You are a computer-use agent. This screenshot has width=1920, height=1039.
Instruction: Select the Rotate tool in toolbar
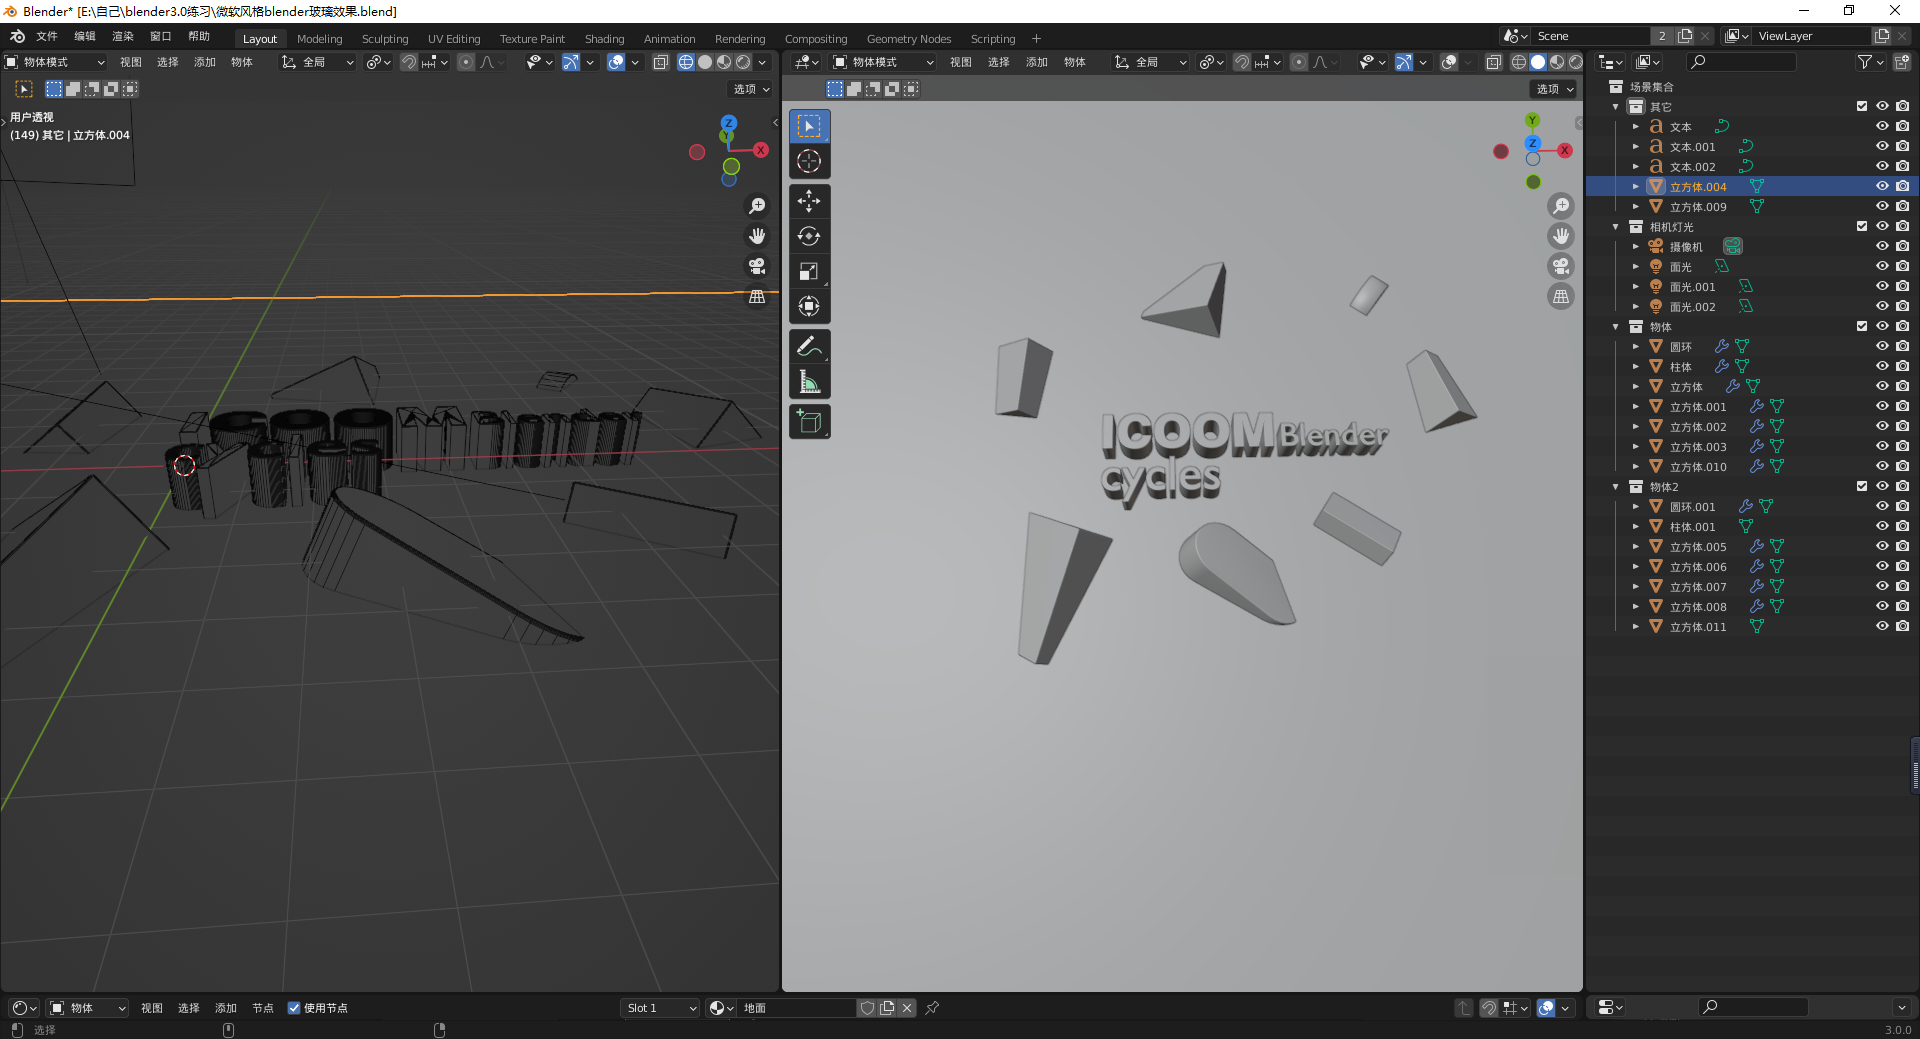[809, 236]
